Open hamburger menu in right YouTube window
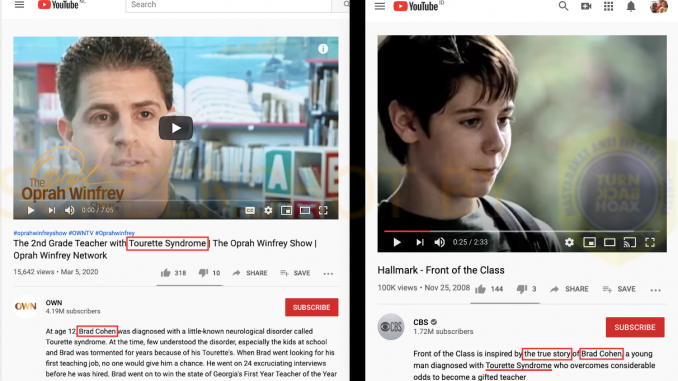Image resolution: width=678 pixels, height=381 pixels. pos(380,6)
